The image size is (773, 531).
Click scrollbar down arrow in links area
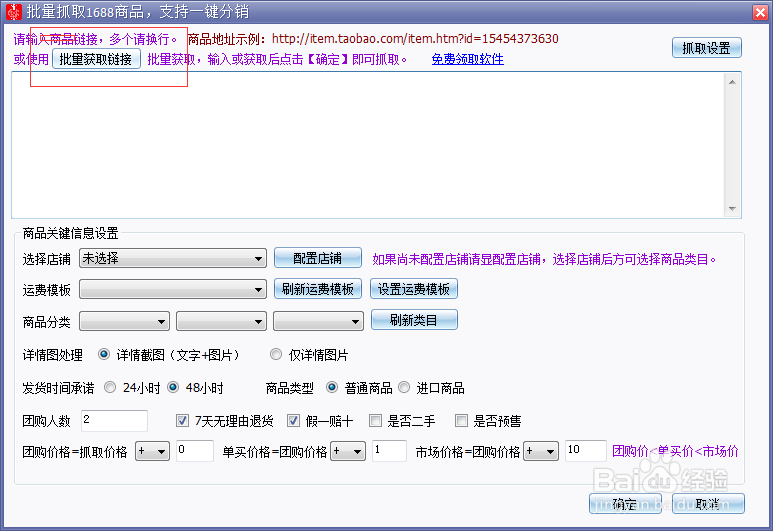click(x=732, y=209)
